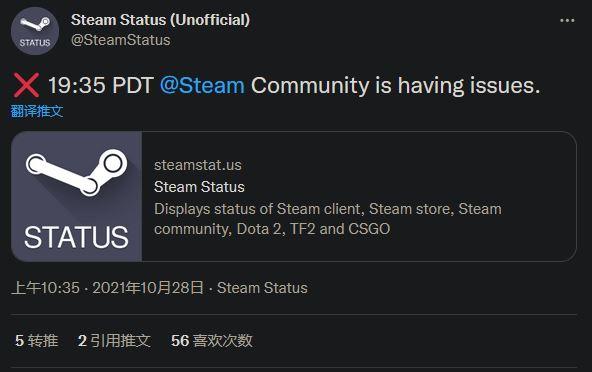592x372 pixels.
Task: Open the @SteamStatus handle link
Action: pyautogui.click(x=120, y=40)
